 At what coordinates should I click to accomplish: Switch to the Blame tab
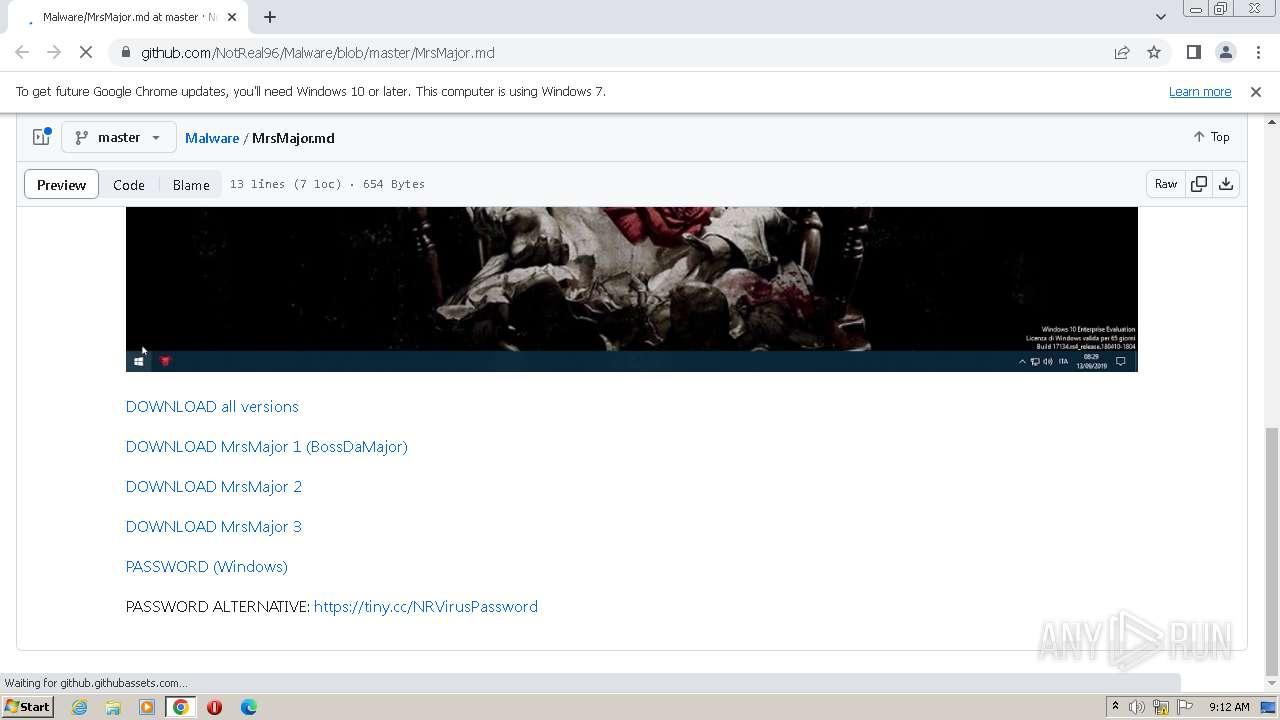click(191, 184)
